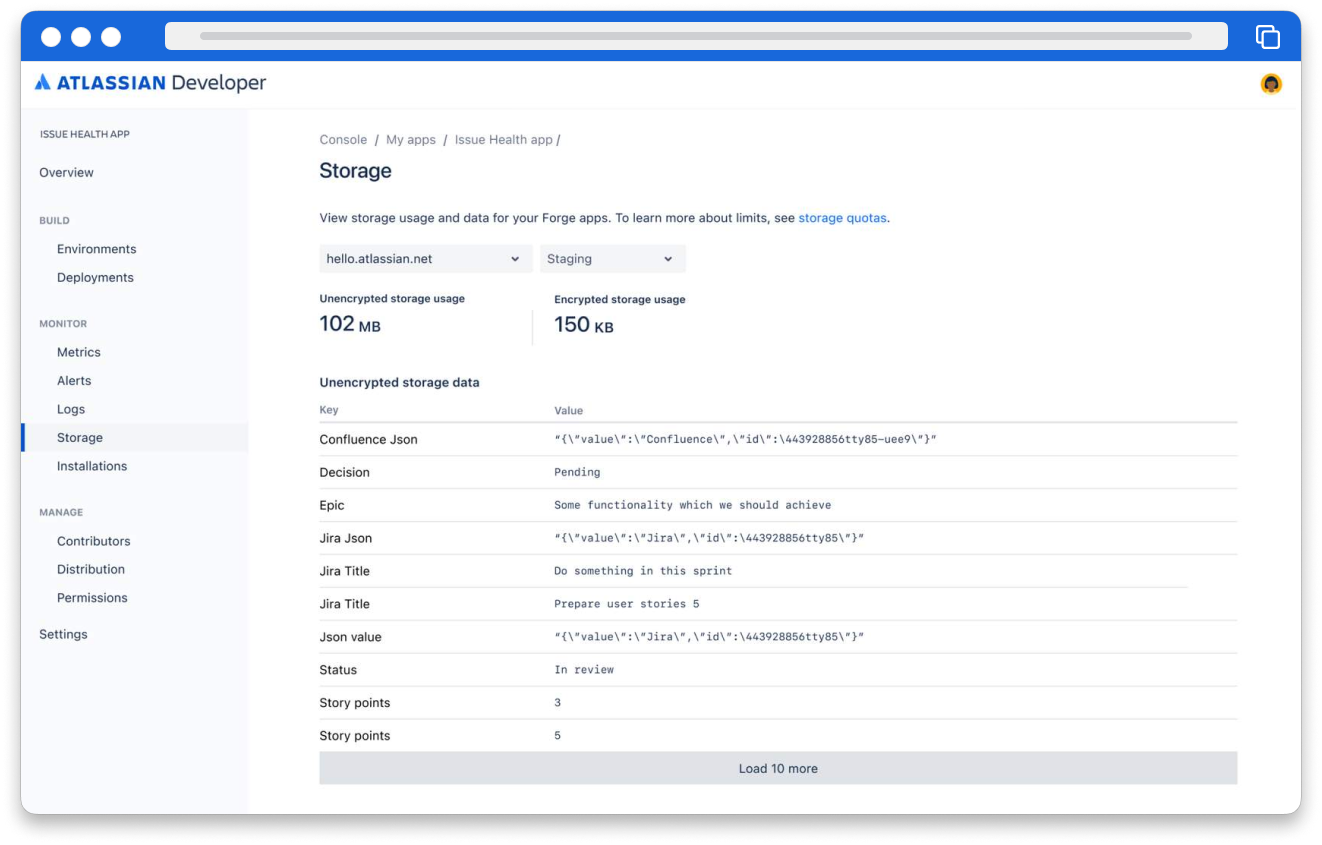Open Distribution under Manage
This screenshot has width=1322, height=845.
[x=91, y=569]
